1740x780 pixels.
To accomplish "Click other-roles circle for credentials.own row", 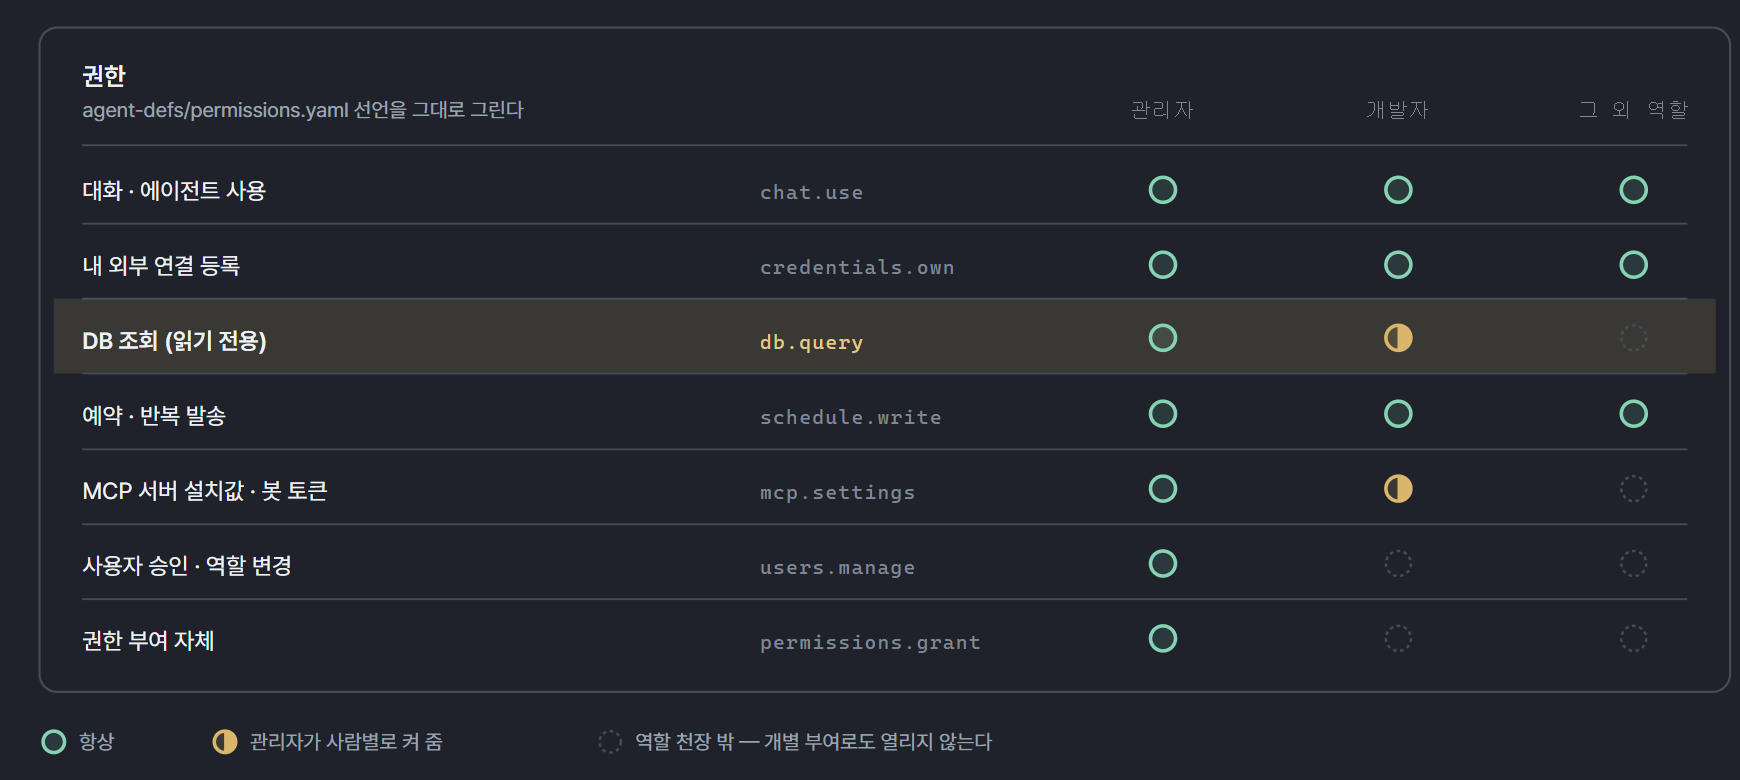I will pos(1634,265).
